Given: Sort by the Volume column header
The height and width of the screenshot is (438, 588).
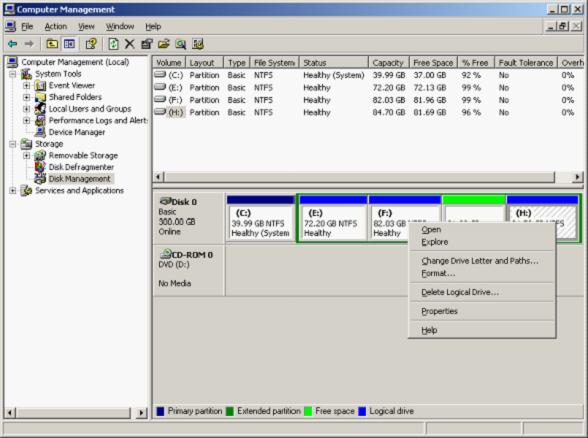Looking at the screenshot, I should (x=169, y=63).
